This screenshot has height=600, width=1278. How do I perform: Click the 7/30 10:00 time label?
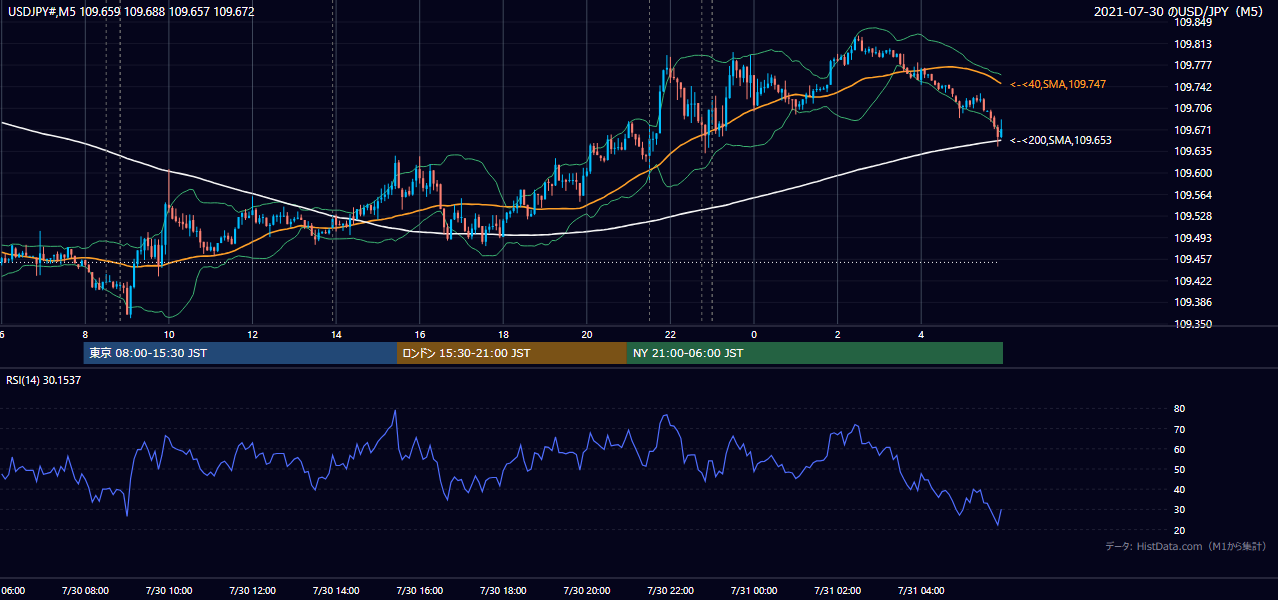point(168,591)
